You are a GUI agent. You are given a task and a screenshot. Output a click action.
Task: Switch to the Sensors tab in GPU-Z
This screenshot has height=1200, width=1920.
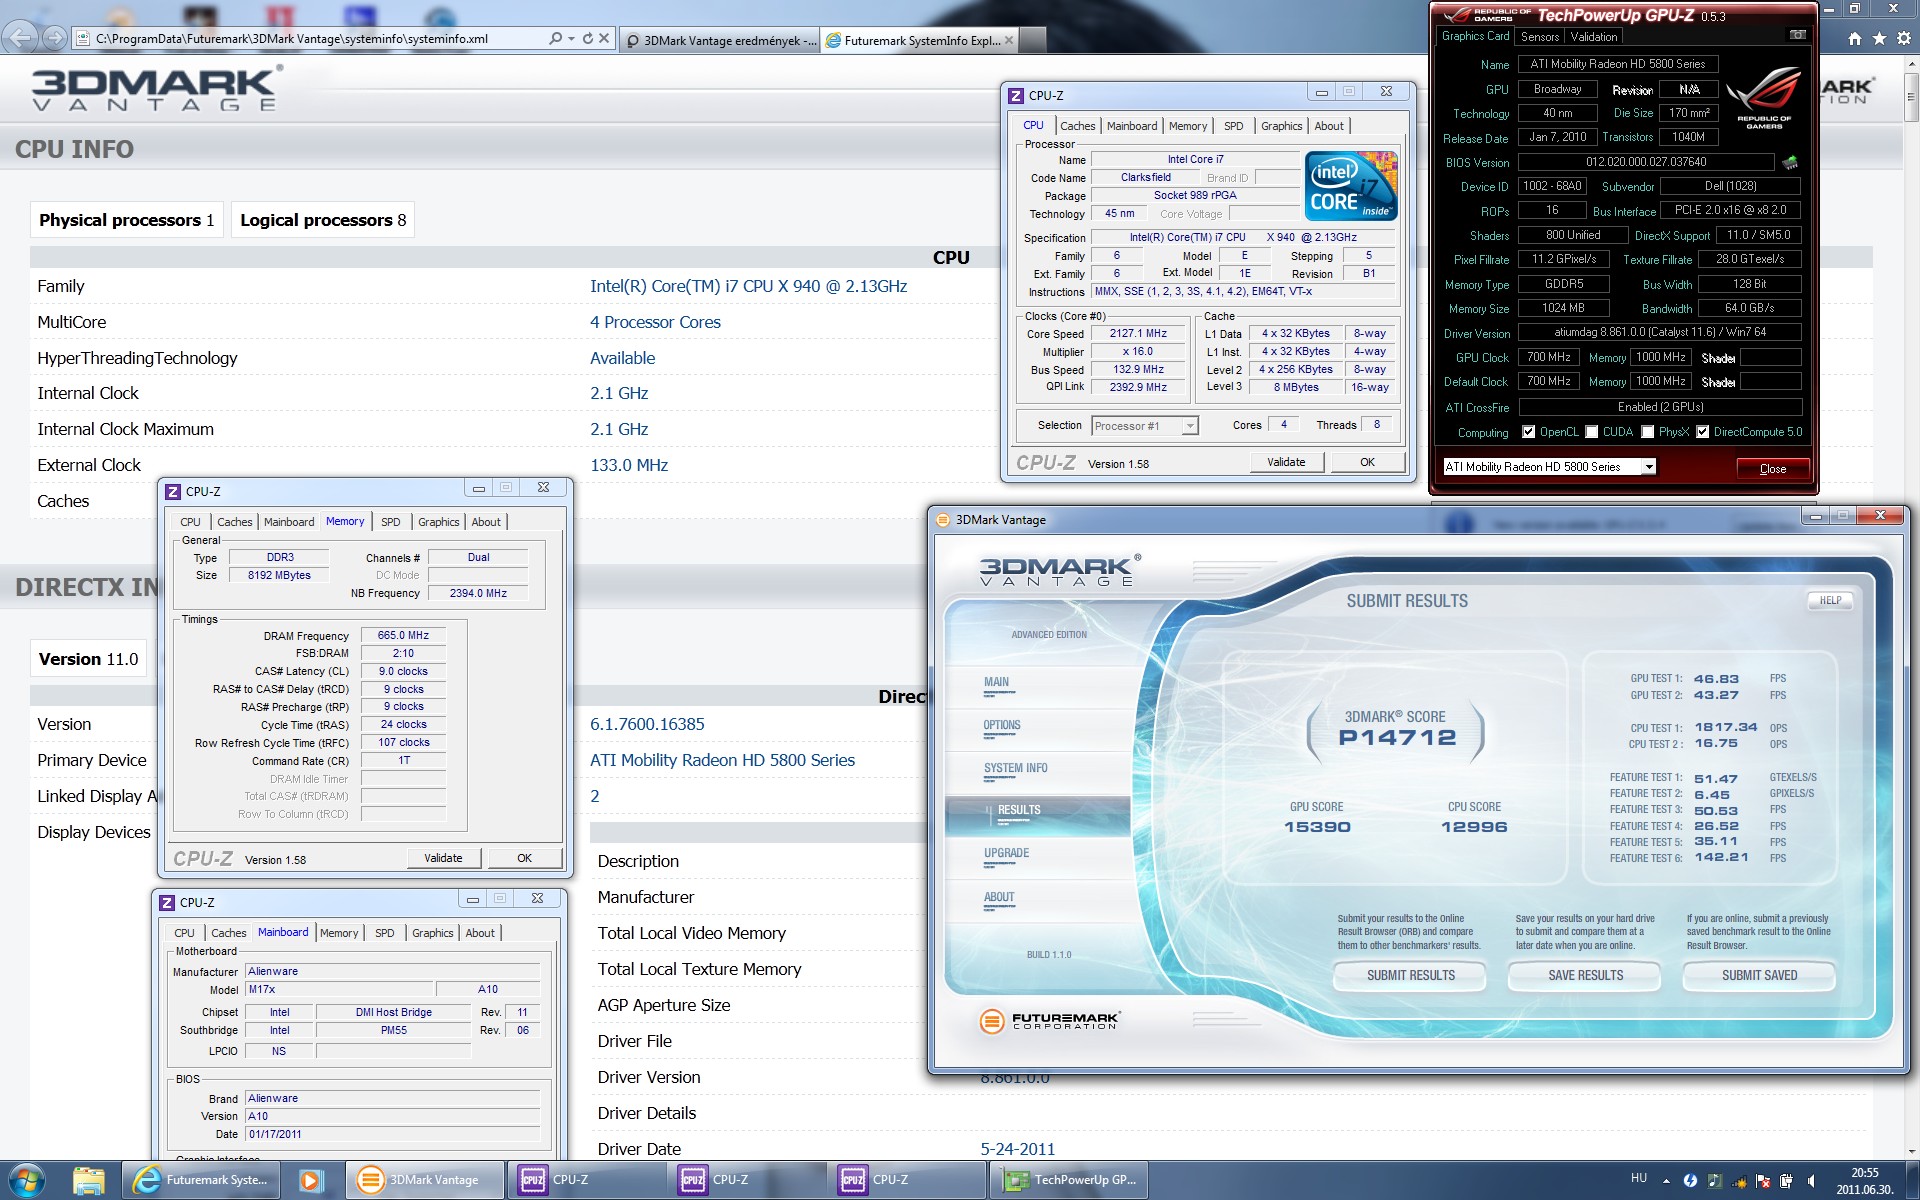(1539, 36)
